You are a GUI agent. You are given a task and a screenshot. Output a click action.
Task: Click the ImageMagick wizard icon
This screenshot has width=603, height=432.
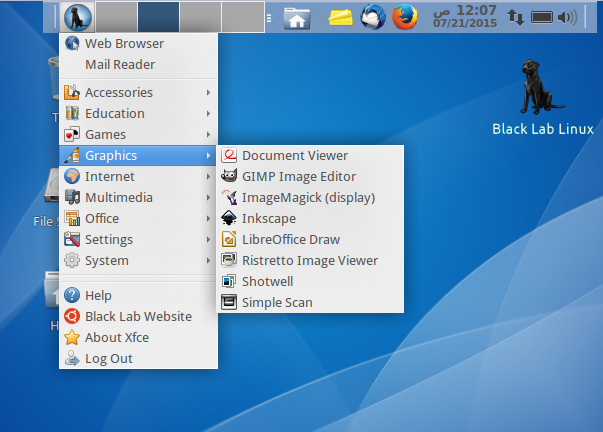(229, 197)
